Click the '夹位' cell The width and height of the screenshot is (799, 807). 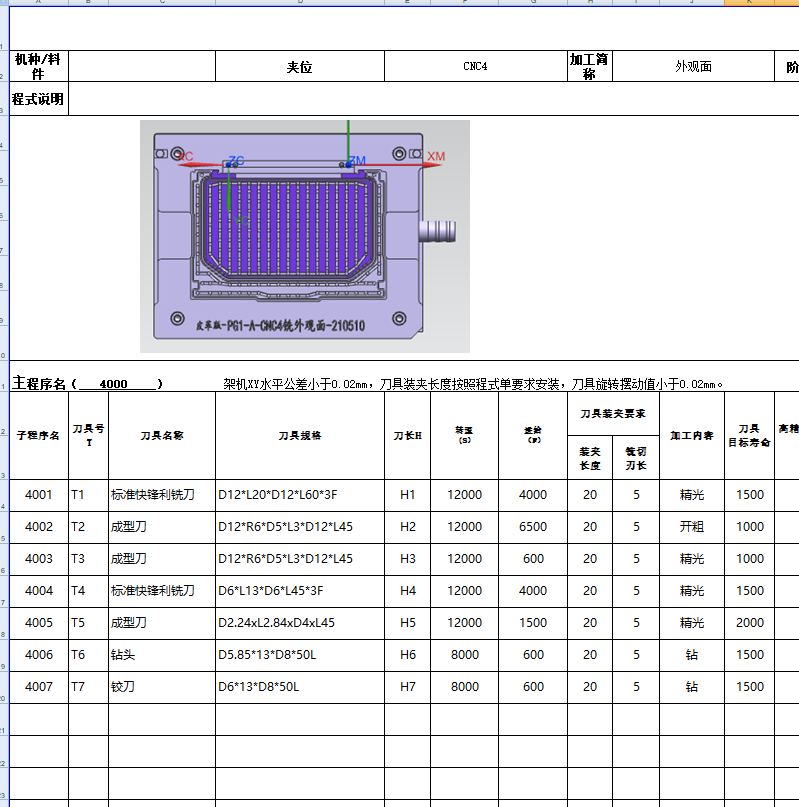(300, 66)
